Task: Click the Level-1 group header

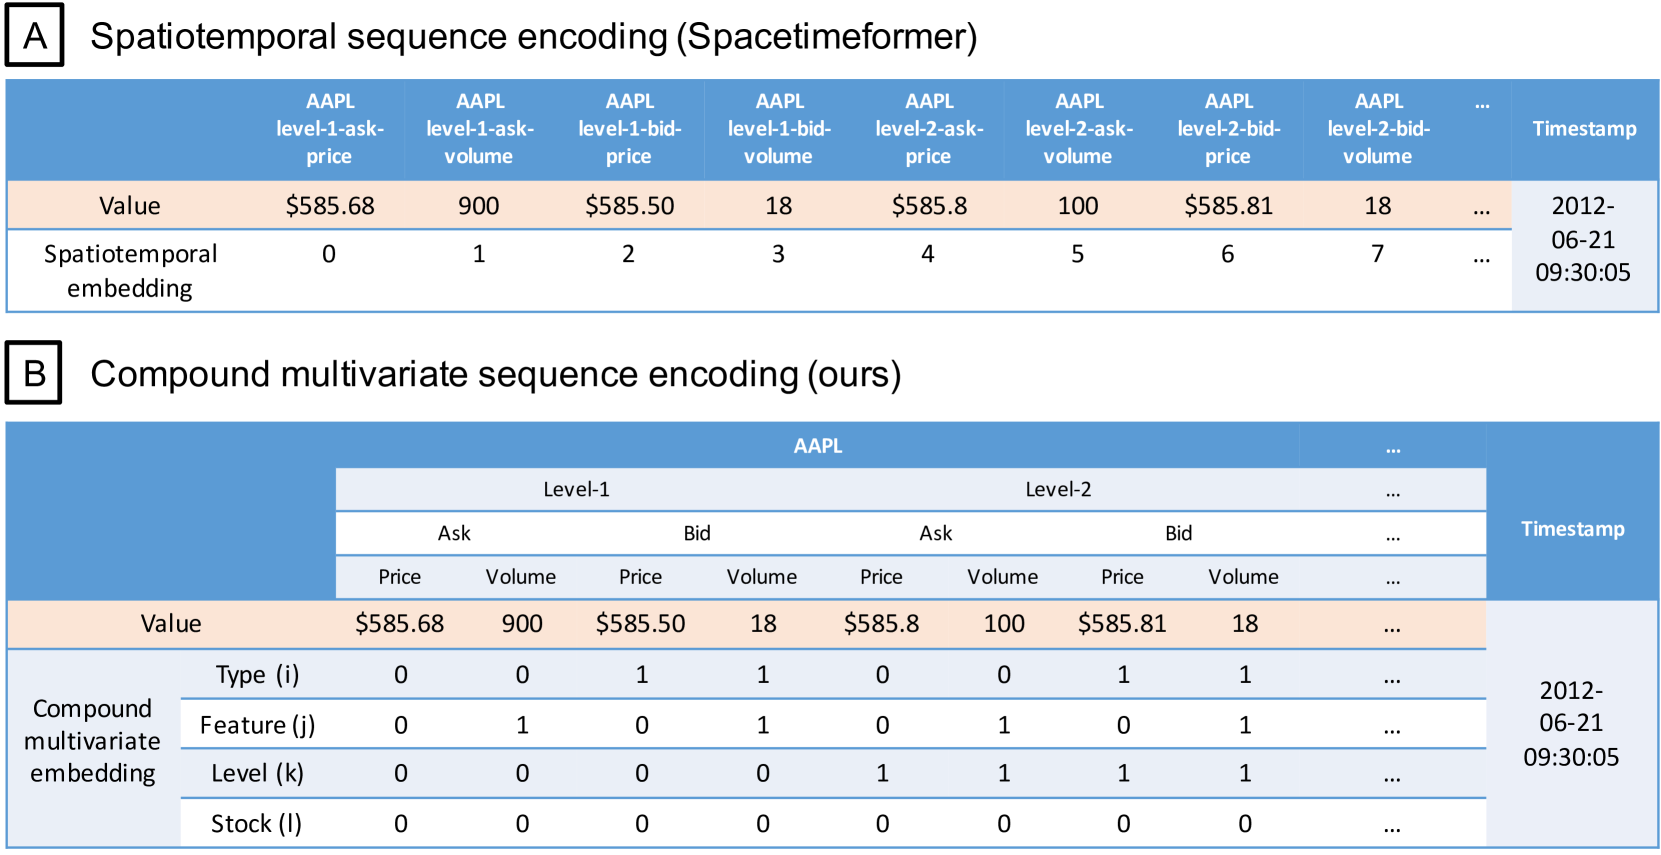Action: [x=576, y=489]
